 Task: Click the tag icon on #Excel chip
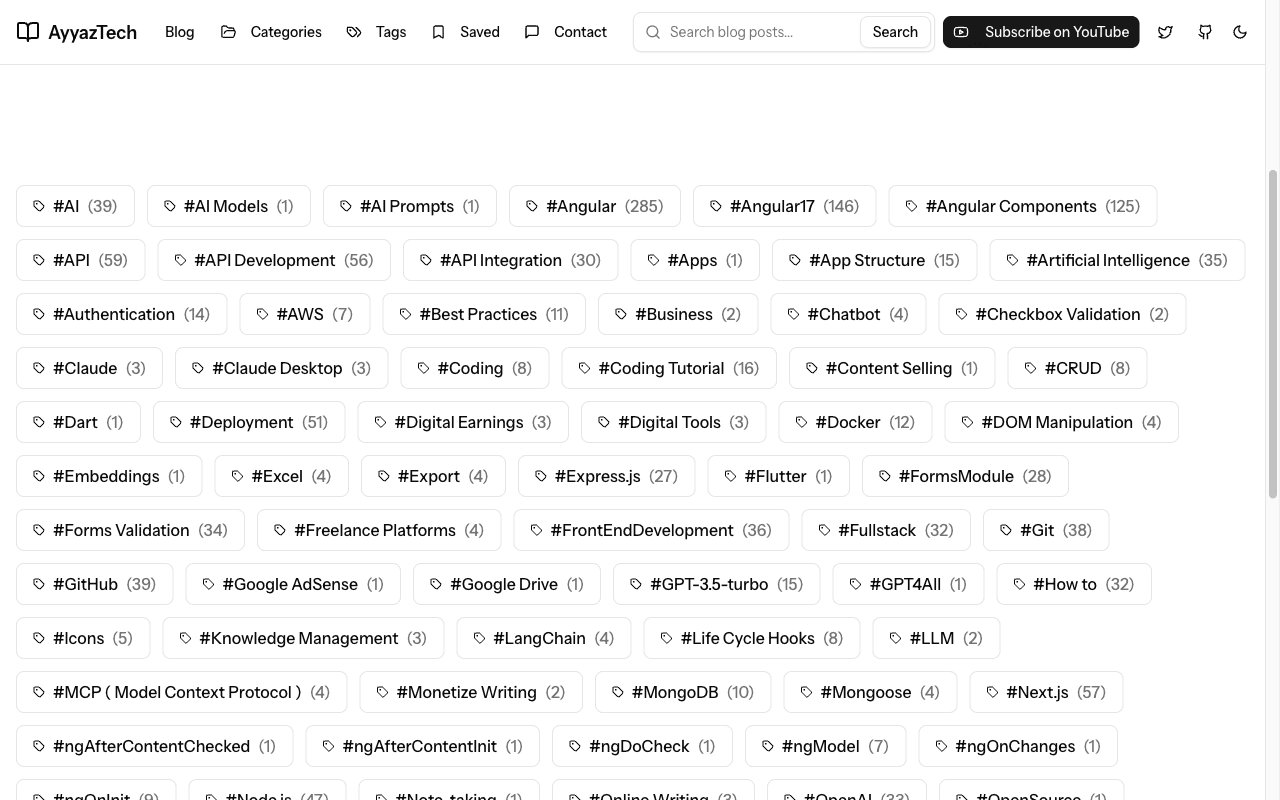click(237, 476)
